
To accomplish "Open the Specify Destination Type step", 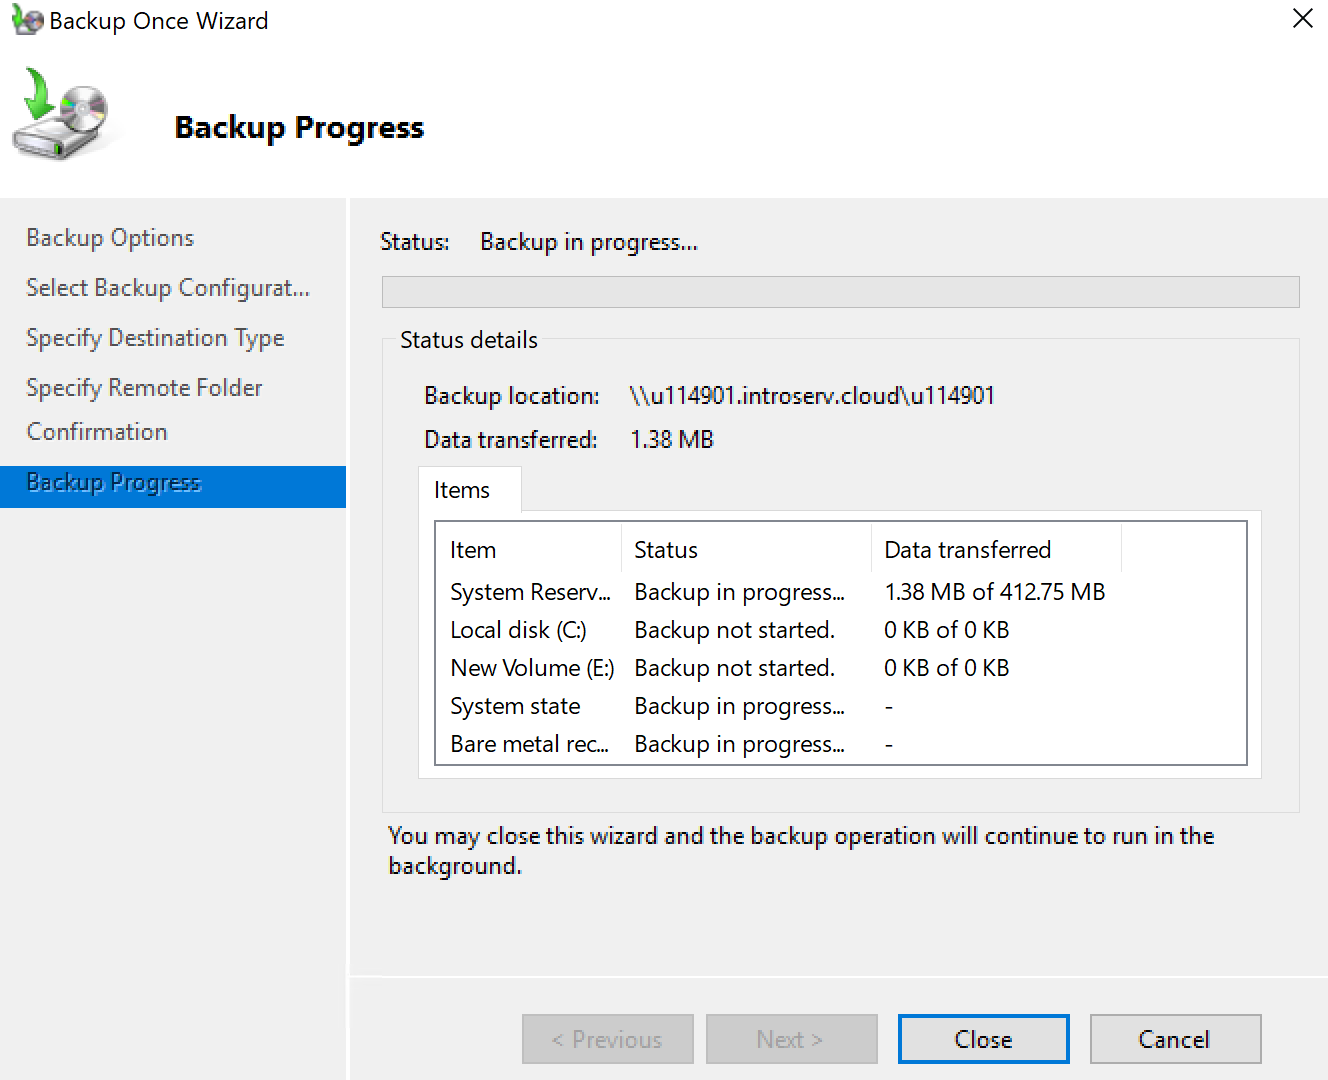I will [154, 338].
